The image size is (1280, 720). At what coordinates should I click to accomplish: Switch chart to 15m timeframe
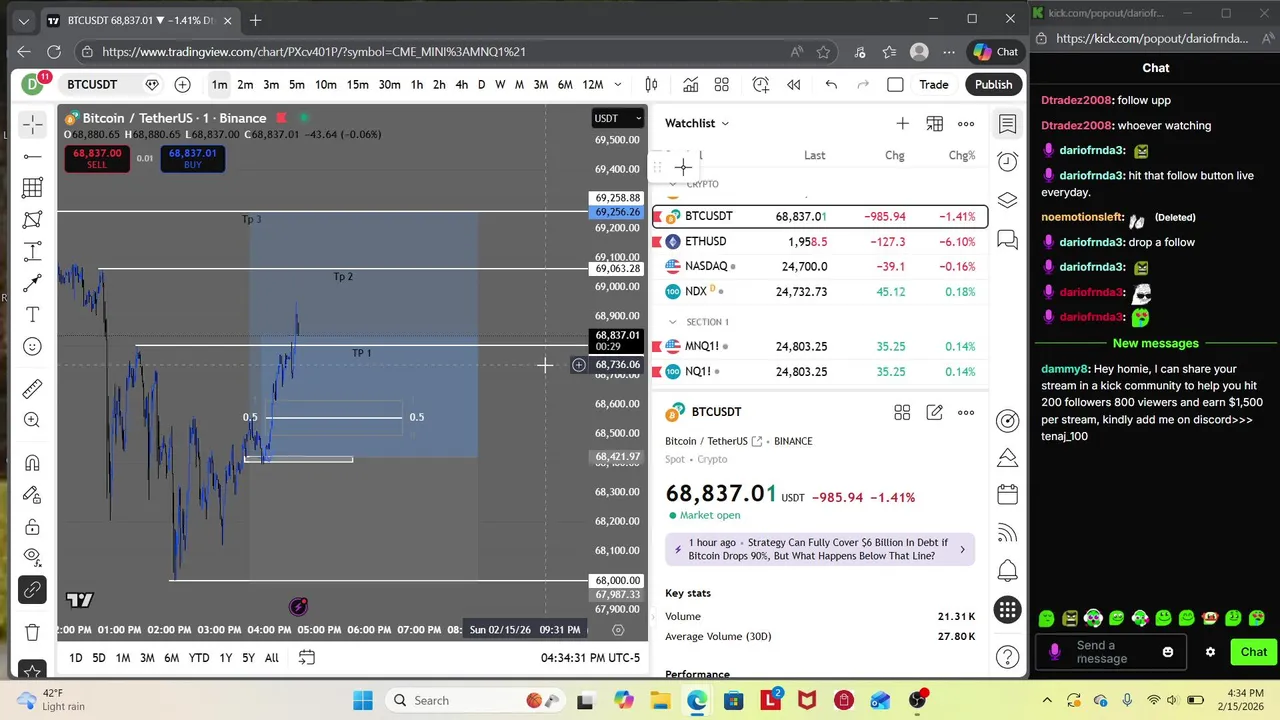coord(358,85)
